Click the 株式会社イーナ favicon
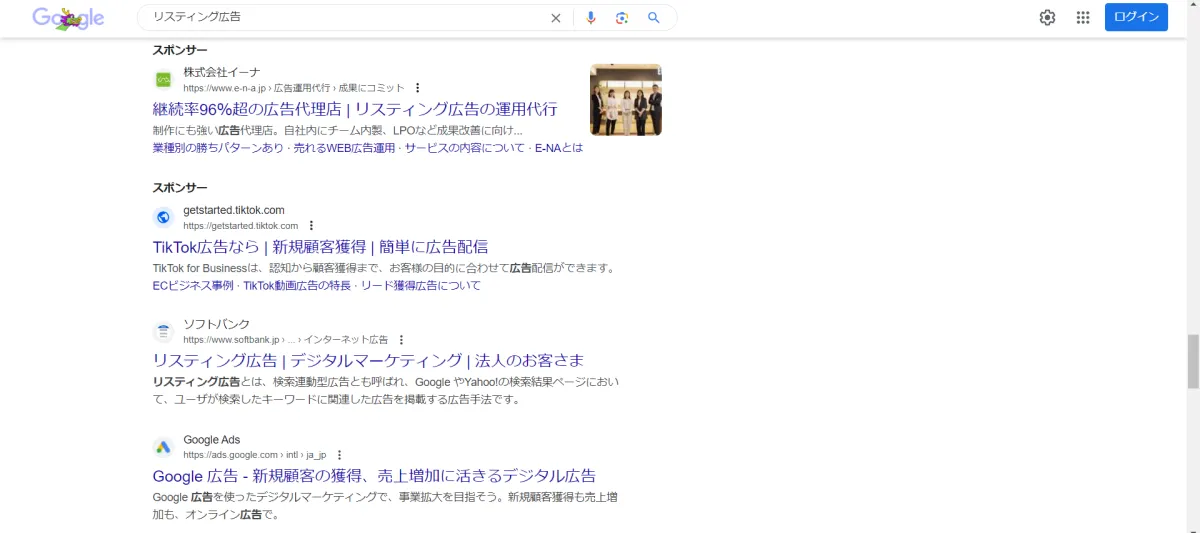 point(163,80)
